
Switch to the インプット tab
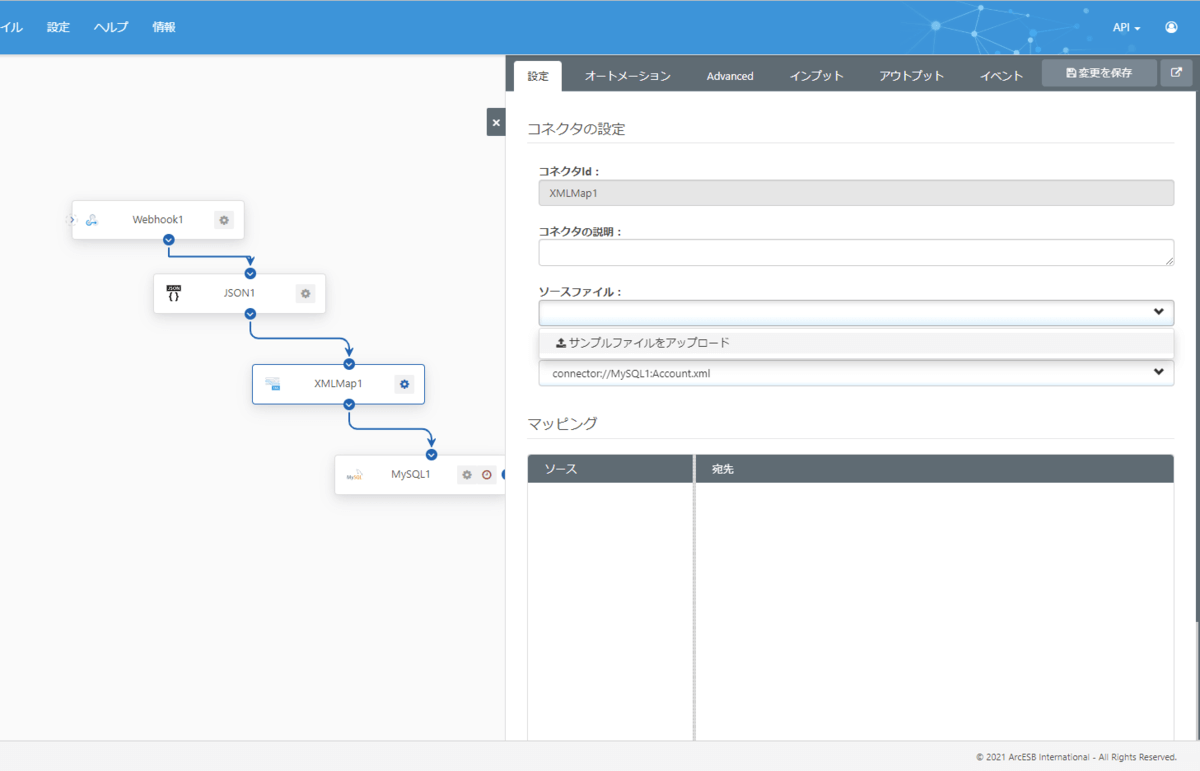[x=816, y=76]
